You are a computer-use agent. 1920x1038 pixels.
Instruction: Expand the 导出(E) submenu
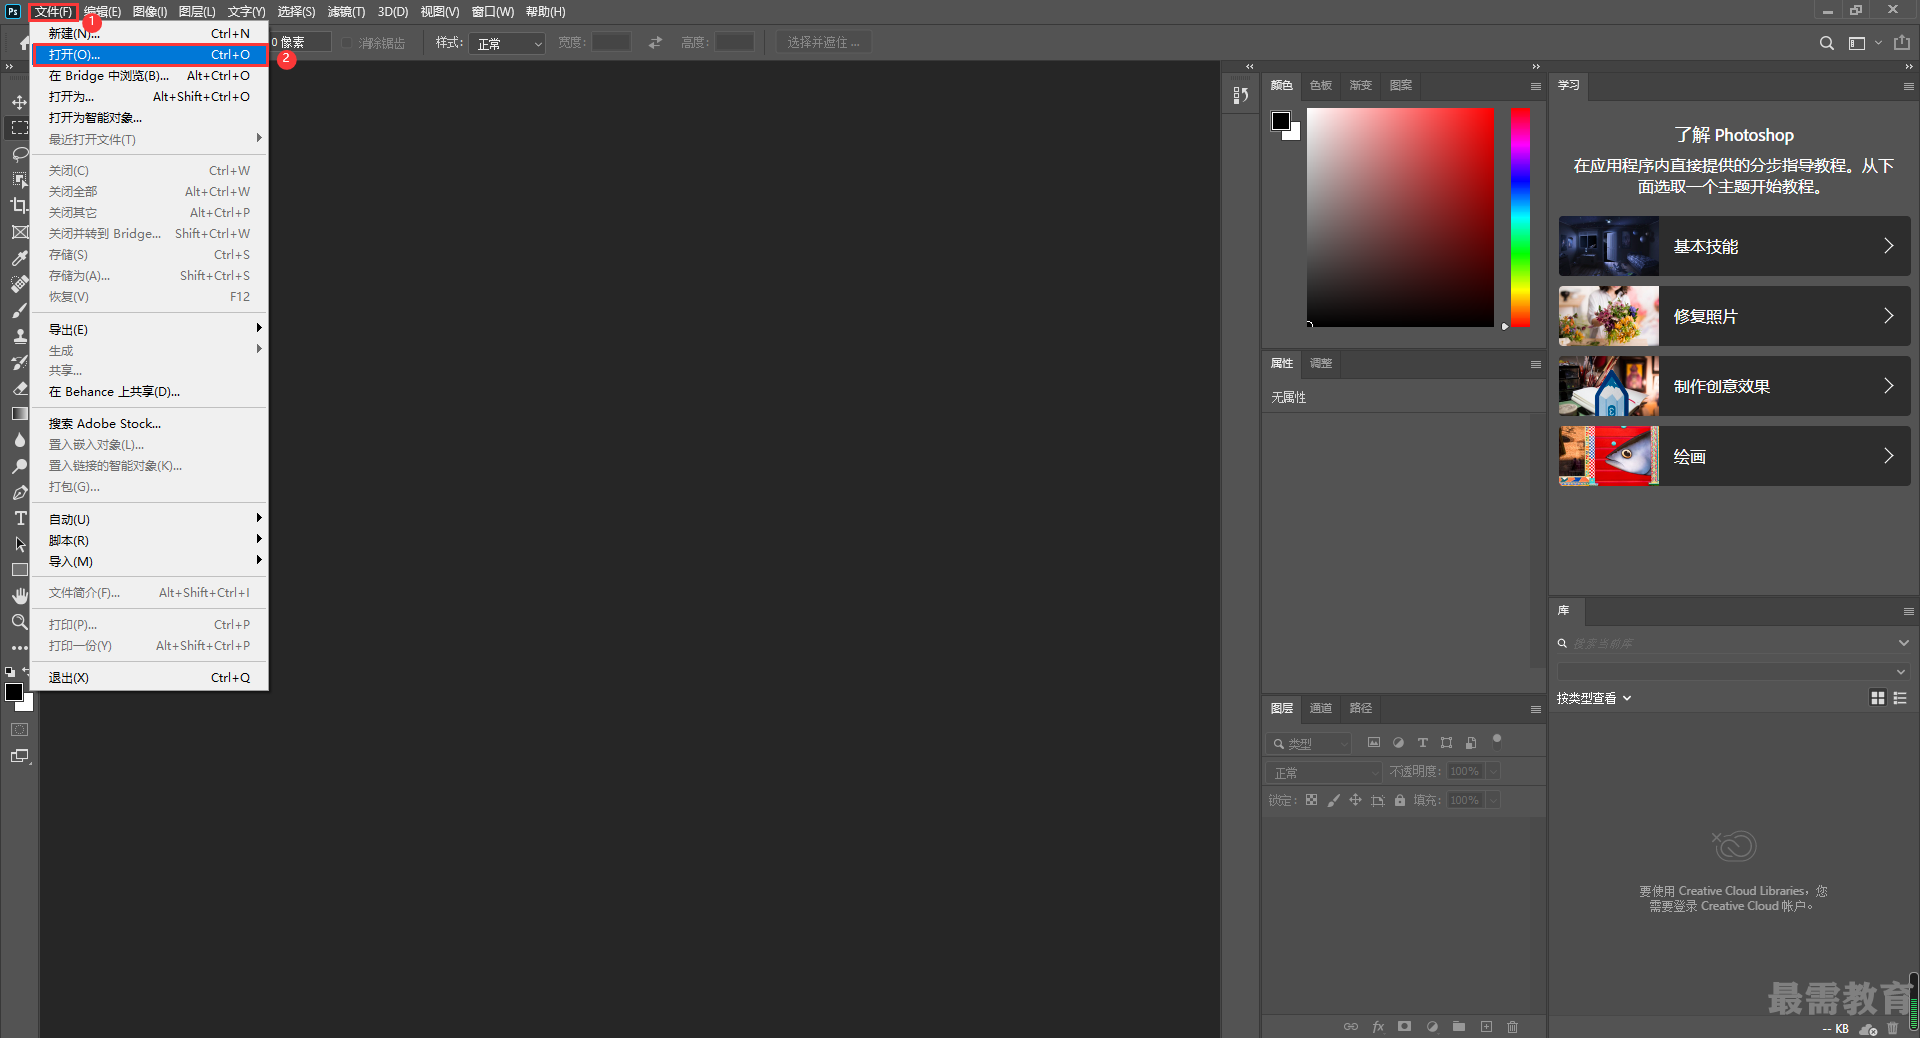[150, 329]
